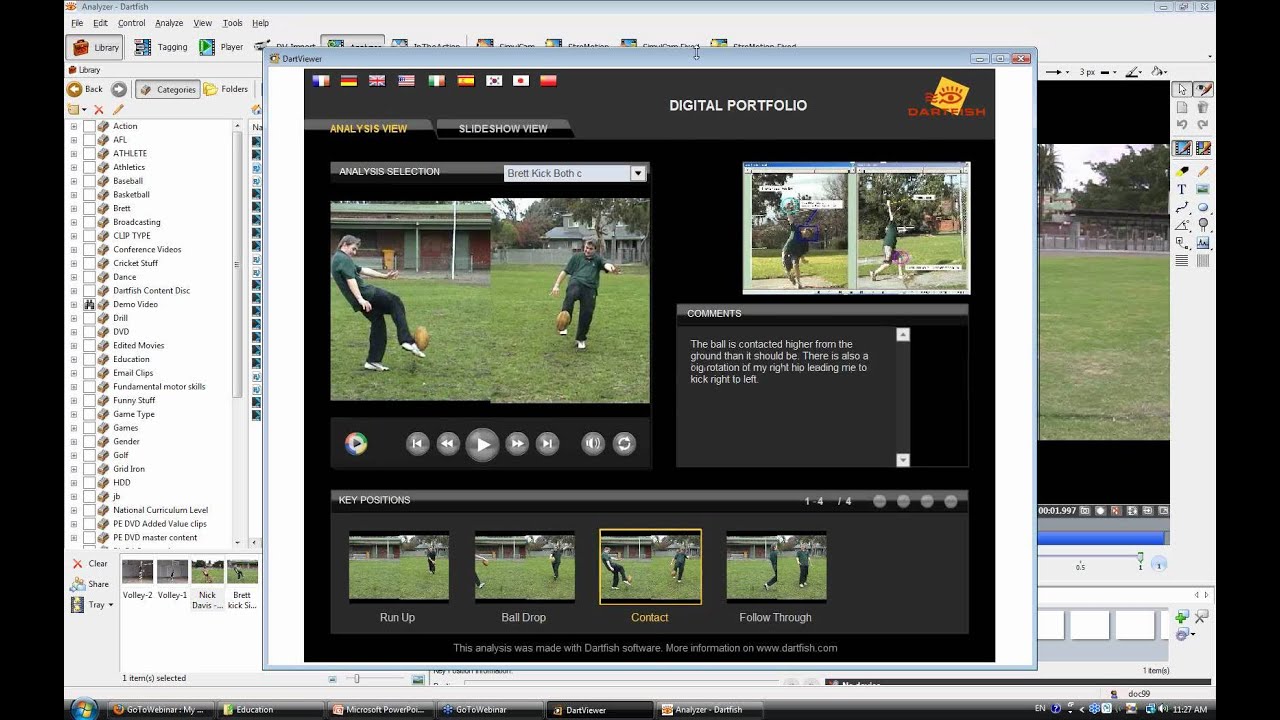Go Back in the Library panel
Image resolution: width=1280 pixels, height=720 pixels.
click(85, 89)
